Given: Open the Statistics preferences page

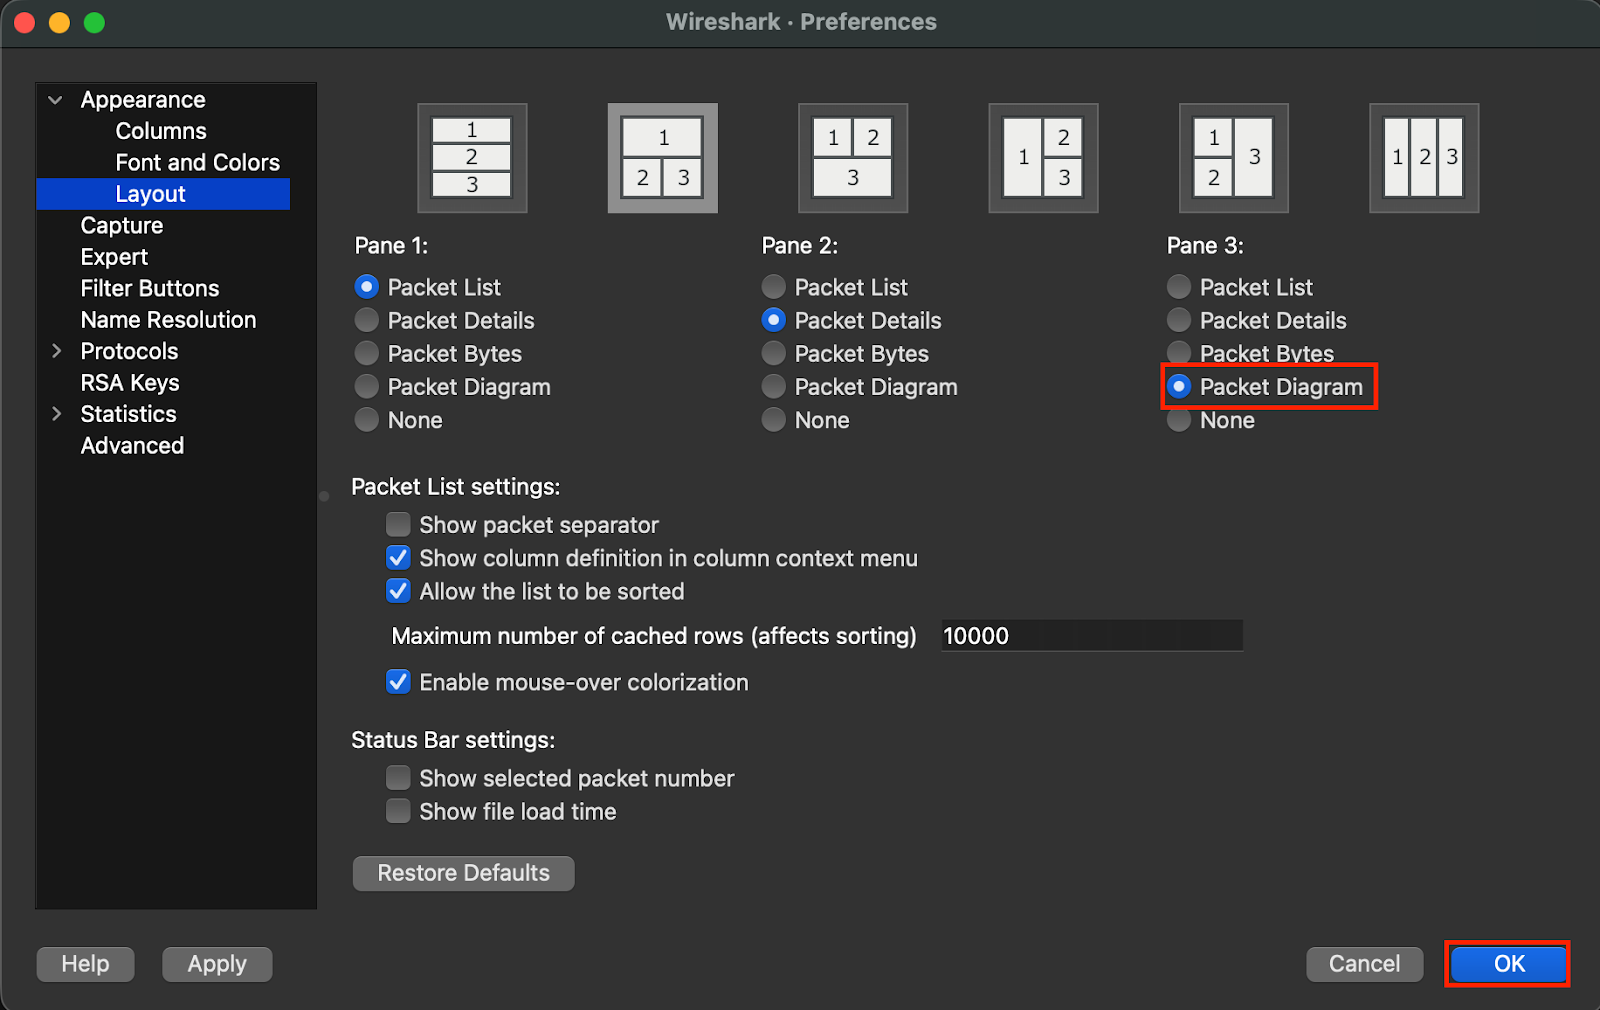Looking at the screenshot, I should click(x=129, y=414).
